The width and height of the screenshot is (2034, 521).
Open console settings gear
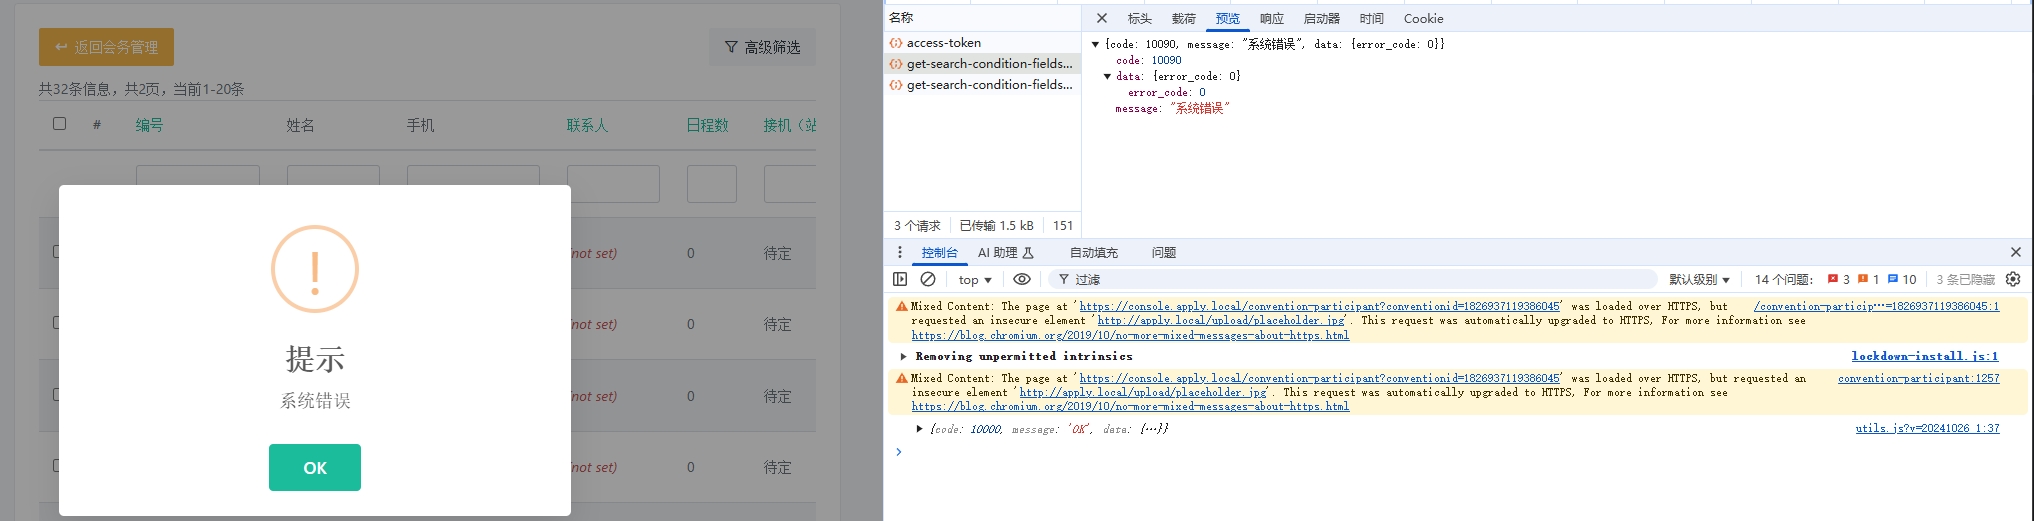tap(2013, 280)
